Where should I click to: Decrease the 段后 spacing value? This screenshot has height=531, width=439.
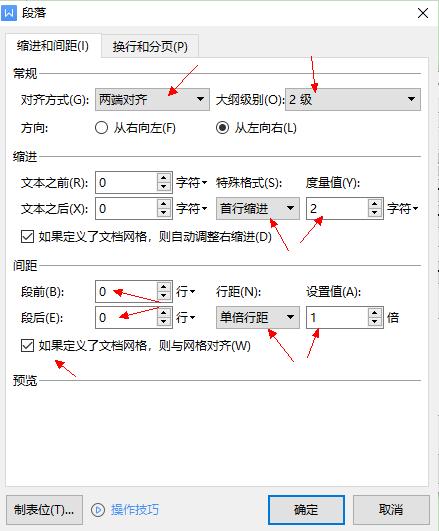tap(164, 322)
